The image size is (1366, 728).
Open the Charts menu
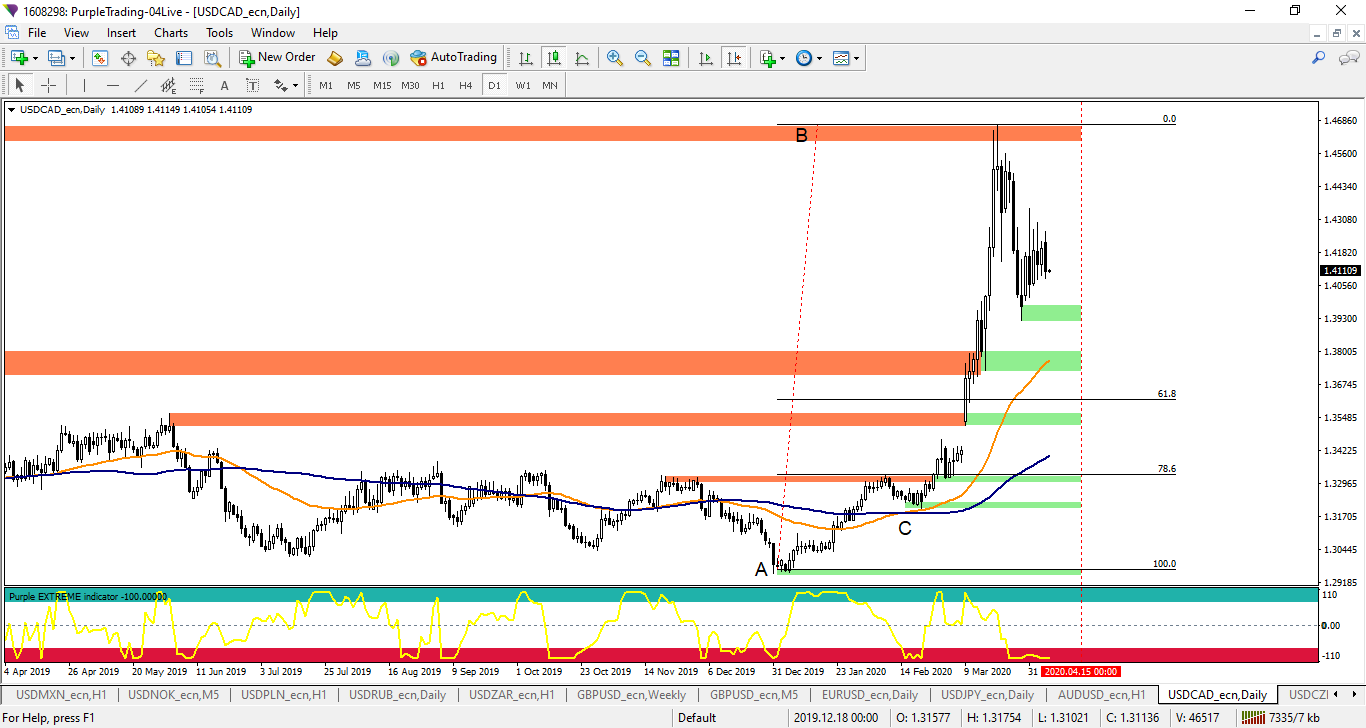click(x=171, y=33)
